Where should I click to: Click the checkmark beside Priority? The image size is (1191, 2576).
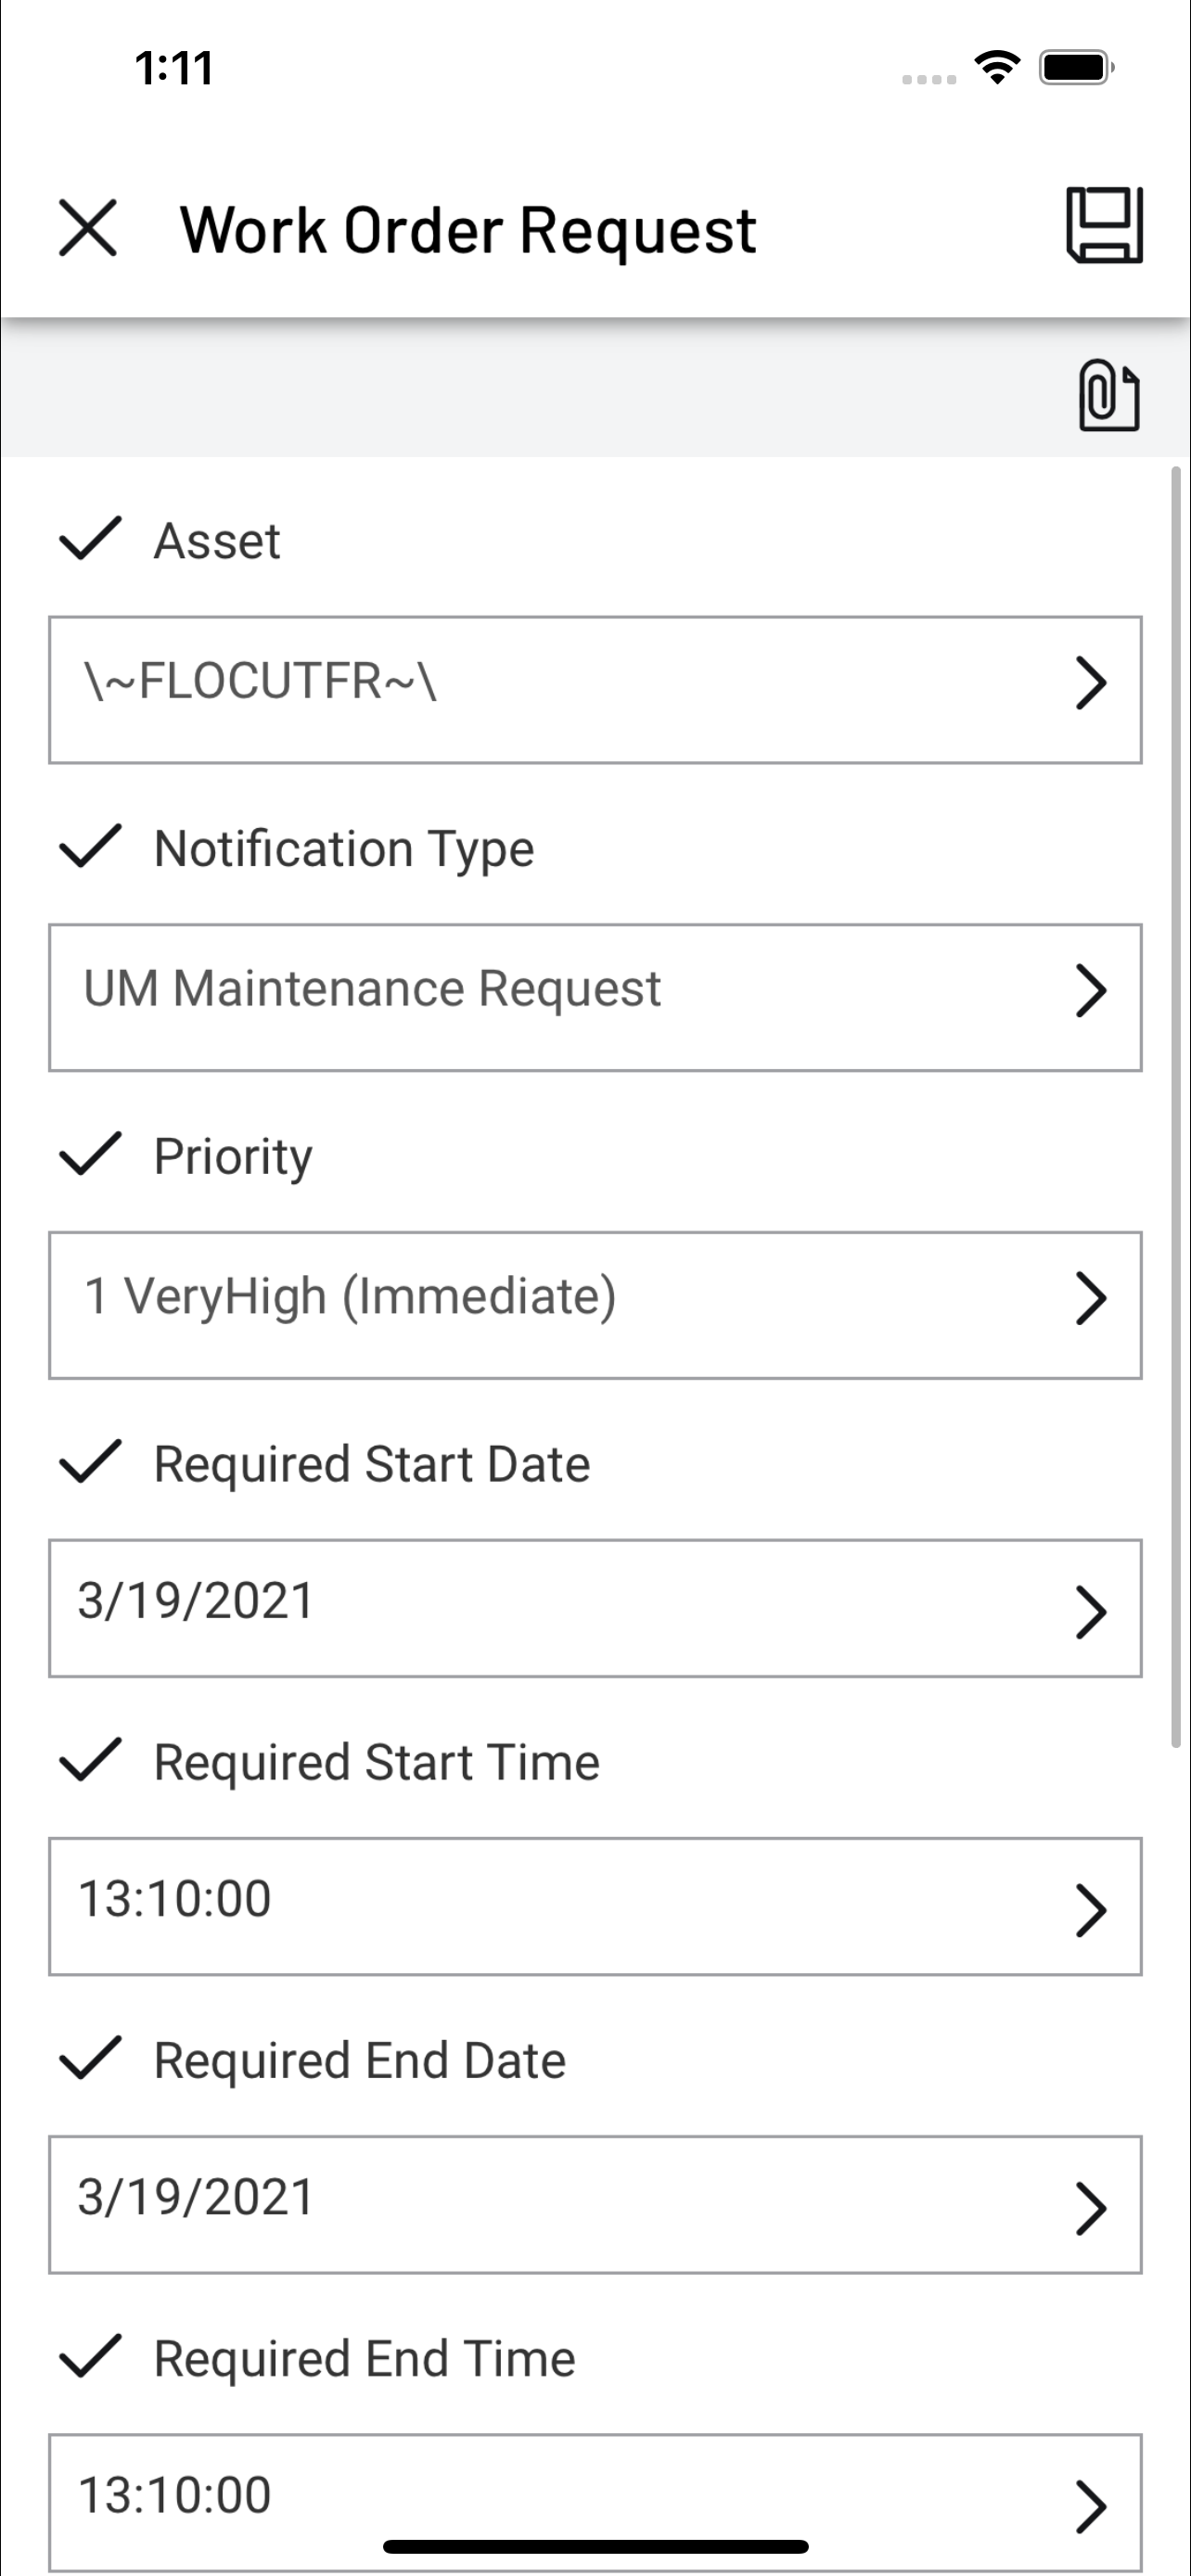click(x=90, y=1154)
